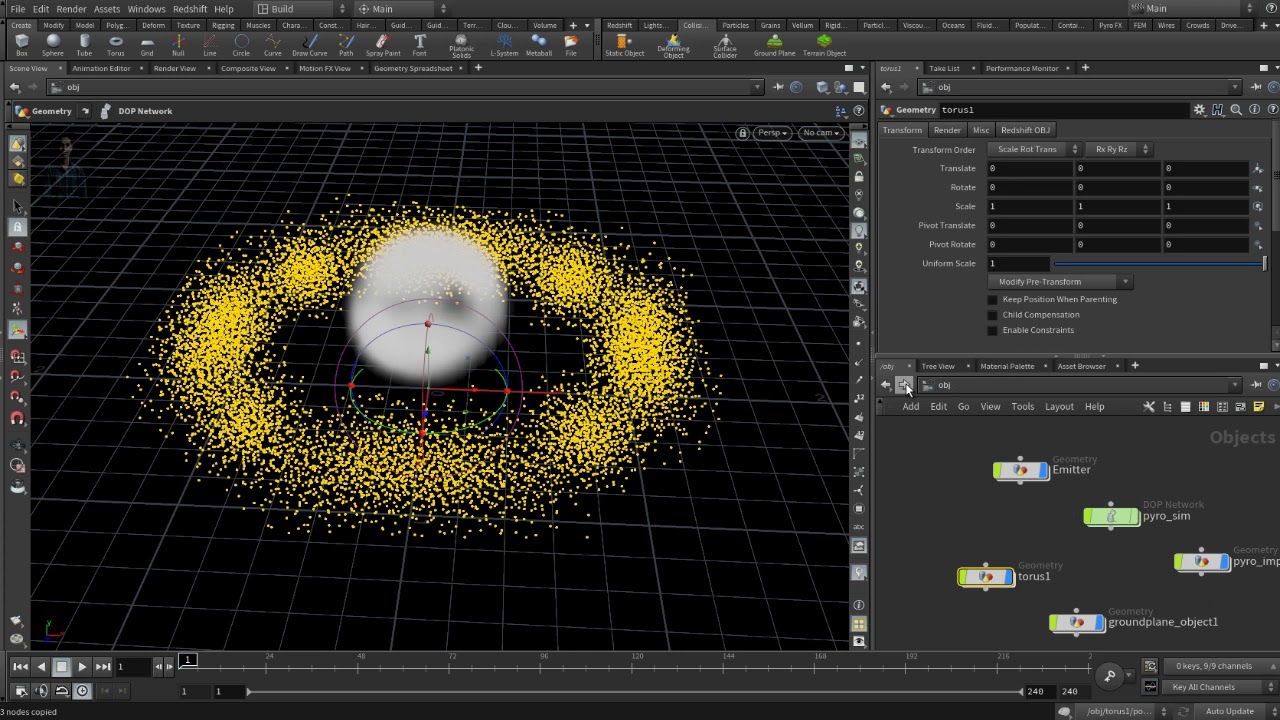Viewport: 1280px width, 720px height.
Task: Select the Torus tool on the Create shelf
Action: [116, 45]
